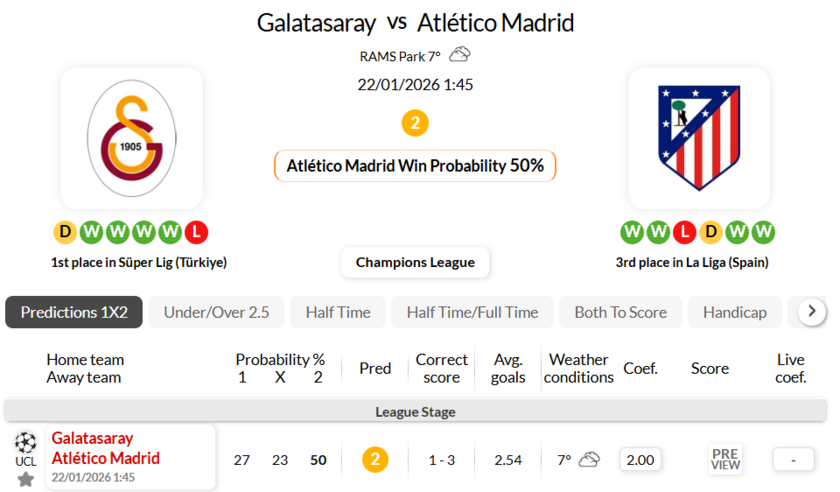
Task: Select the Predictions 1X2 tab
Action: click(74, 312)
